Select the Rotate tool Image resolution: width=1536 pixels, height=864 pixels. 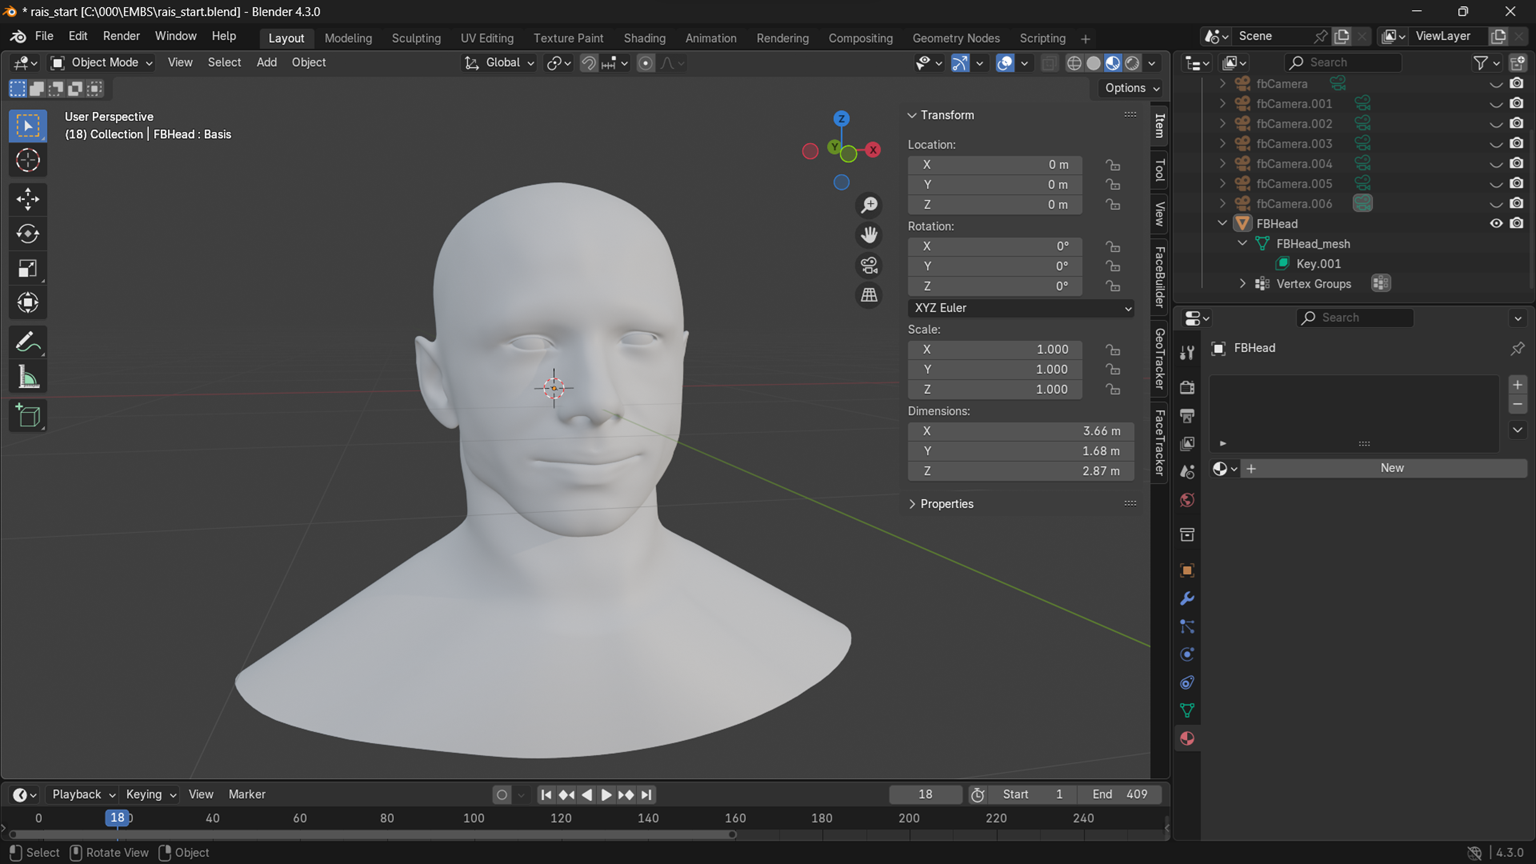point(28,234)
